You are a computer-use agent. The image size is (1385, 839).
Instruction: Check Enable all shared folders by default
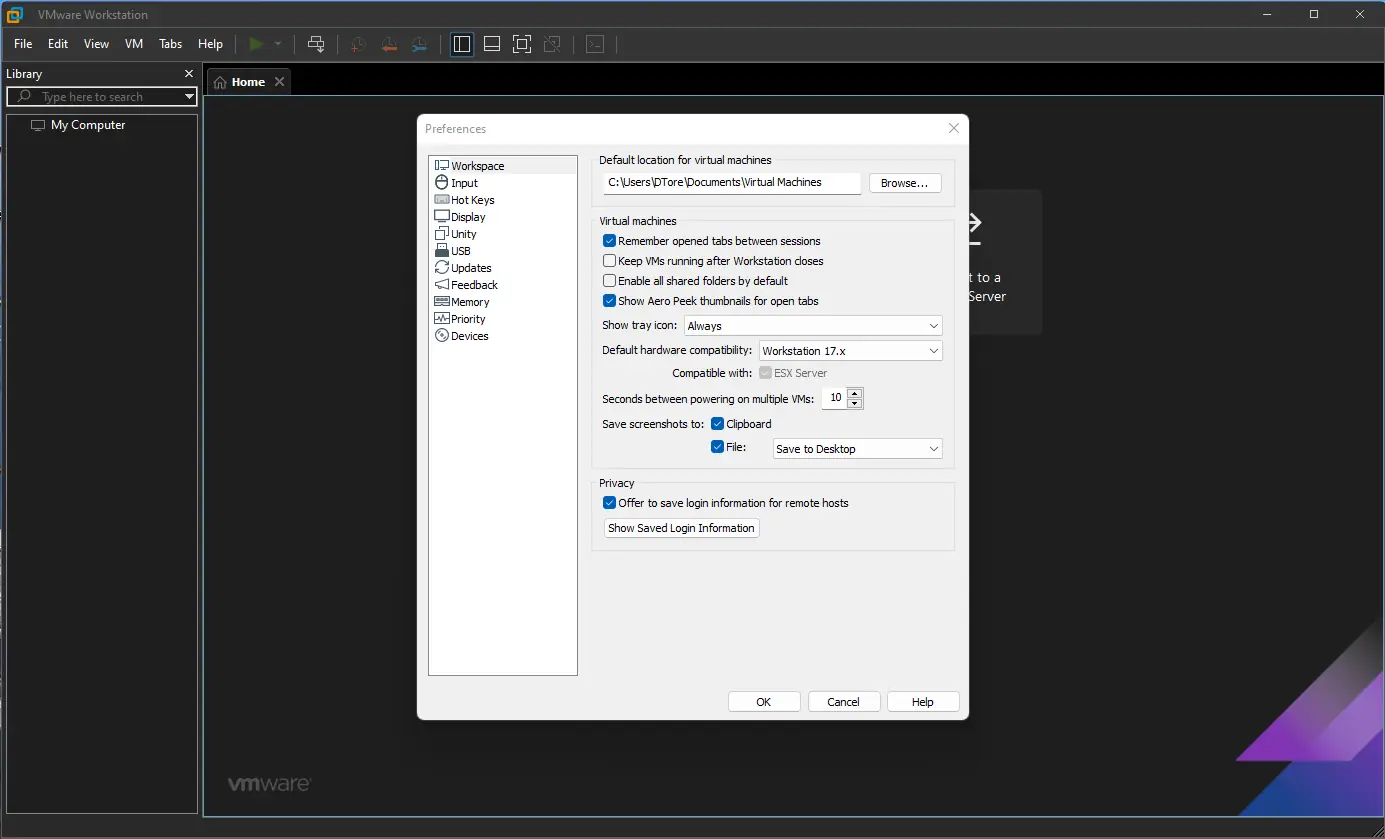(609, 281)
